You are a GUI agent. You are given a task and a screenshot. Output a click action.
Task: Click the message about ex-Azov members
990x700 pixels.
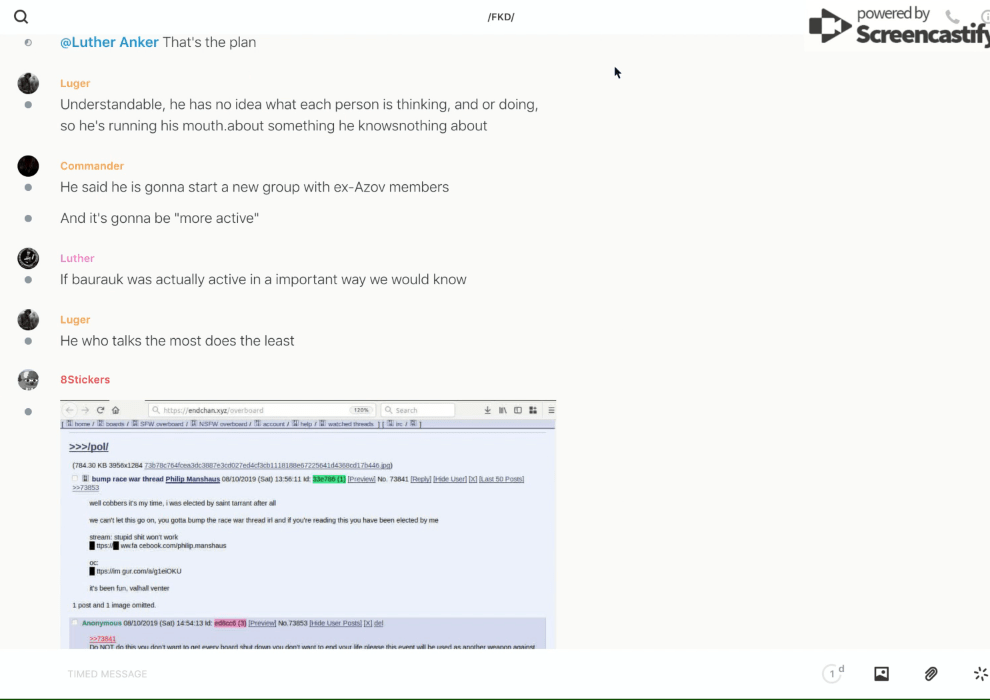point(254,187)
